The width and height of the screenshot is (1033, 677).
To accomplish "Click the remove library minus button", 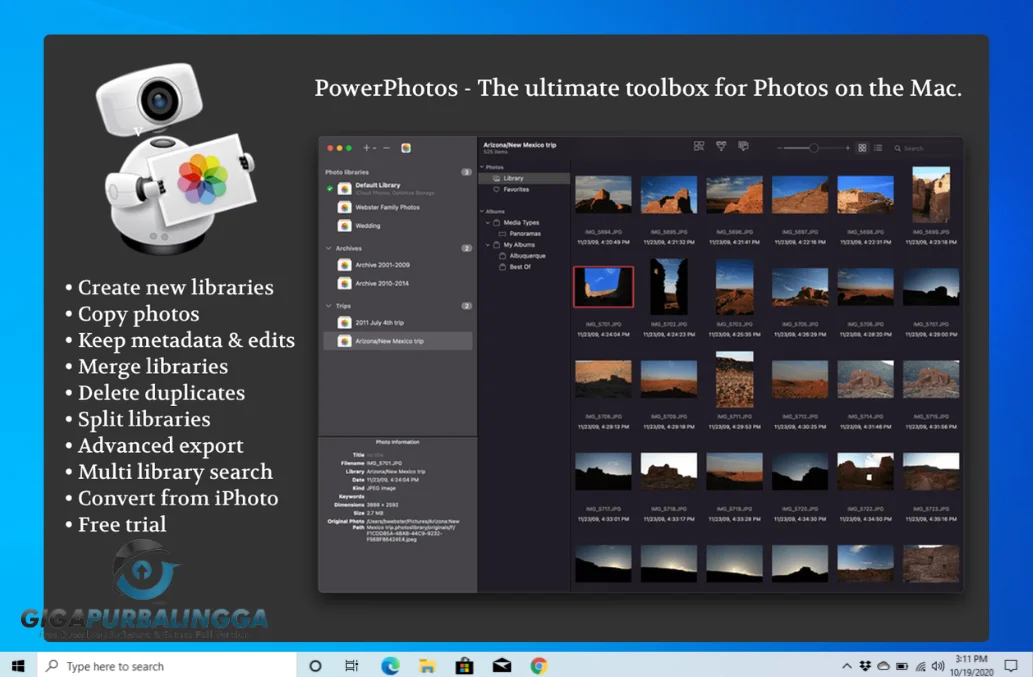I will [387, 148].
